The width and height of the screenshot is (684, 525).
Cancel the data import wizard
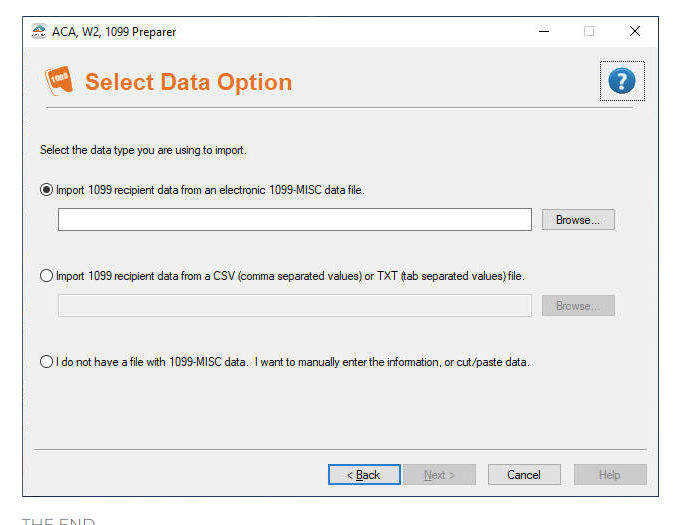coord(524,475)
